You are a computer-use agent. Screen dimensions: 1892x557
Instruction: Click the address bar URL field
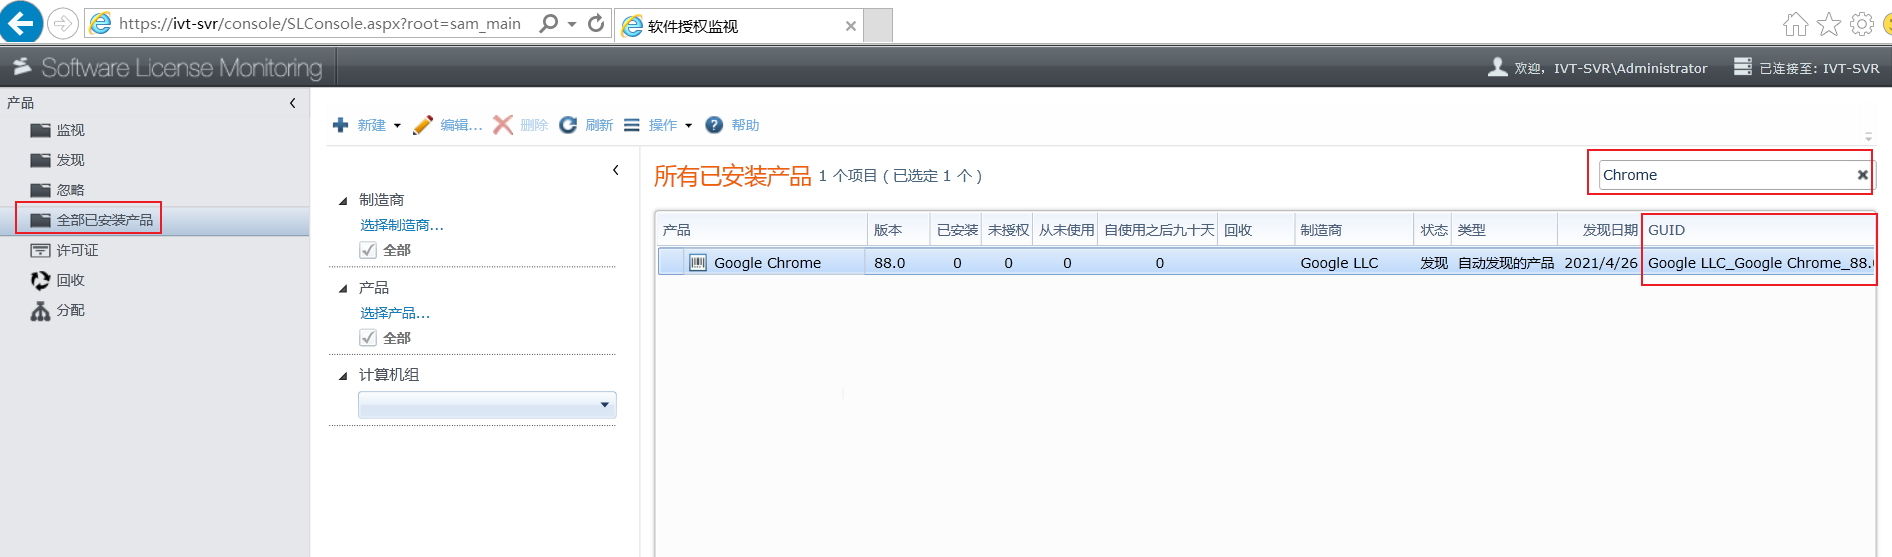click(x=320, y=23)
